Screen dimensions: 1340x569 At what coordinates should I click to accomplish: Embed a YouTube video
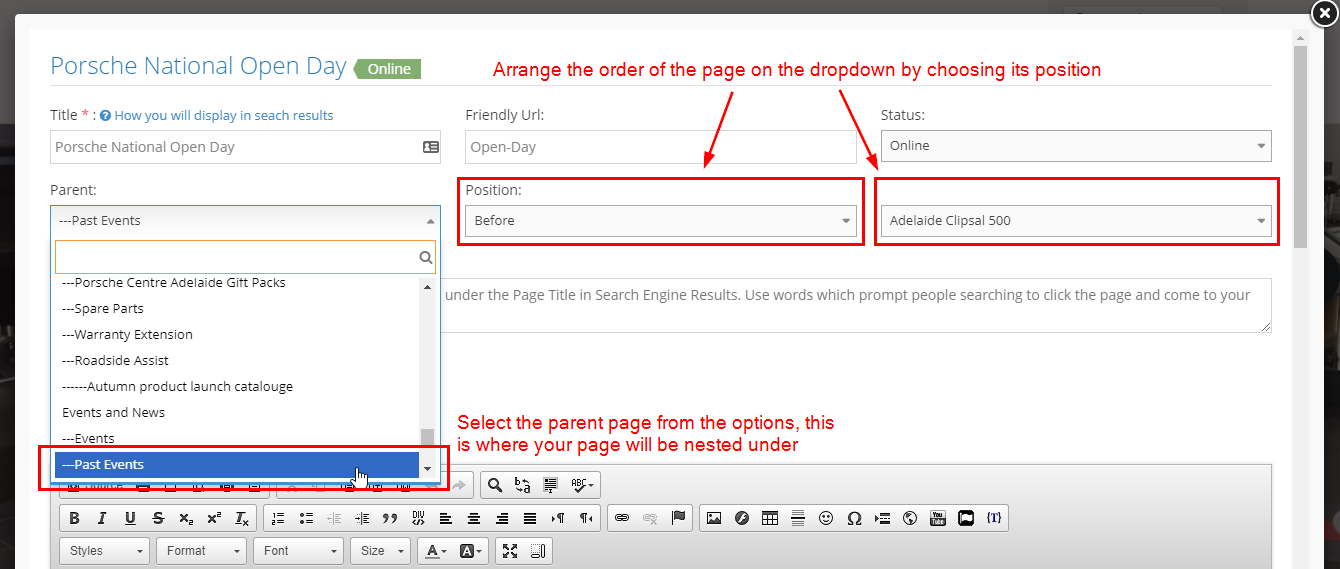(x=938, y=518)
